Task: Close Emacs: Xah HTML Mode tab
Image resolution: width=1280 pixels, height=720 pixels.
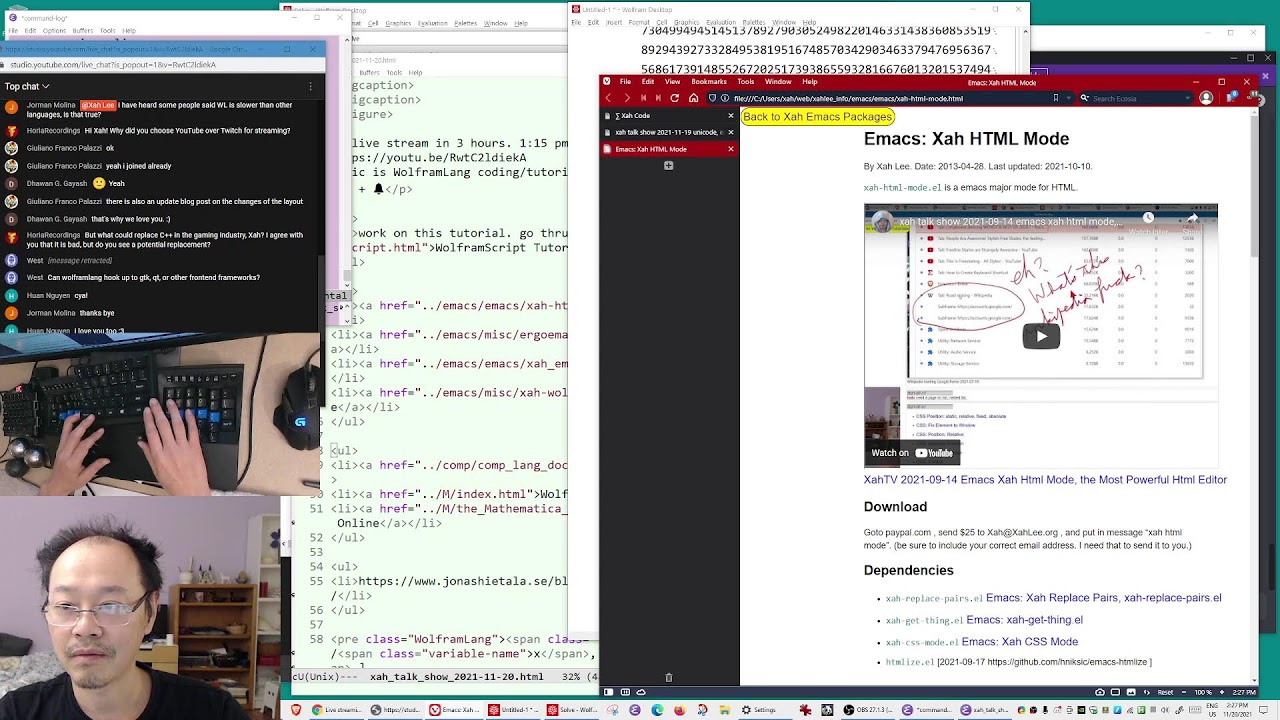Action: coord(731,149)
